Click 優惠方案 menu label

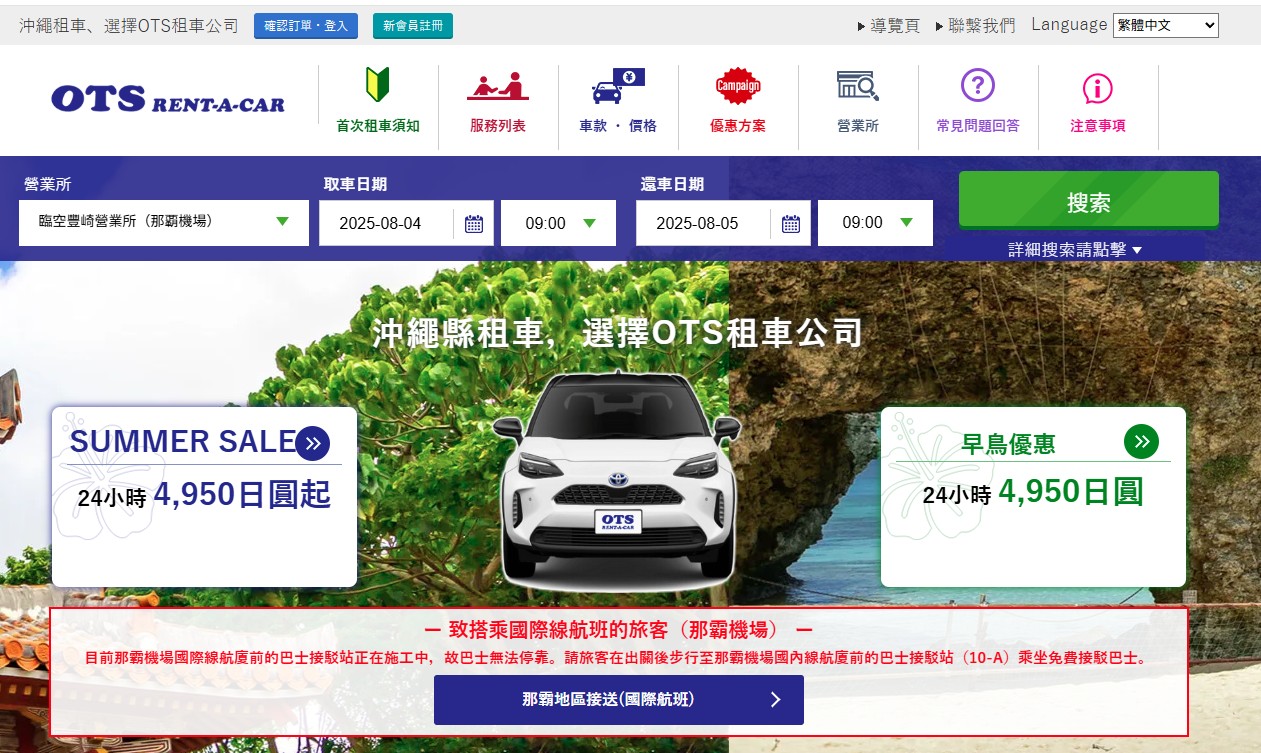tap(738, 126)
